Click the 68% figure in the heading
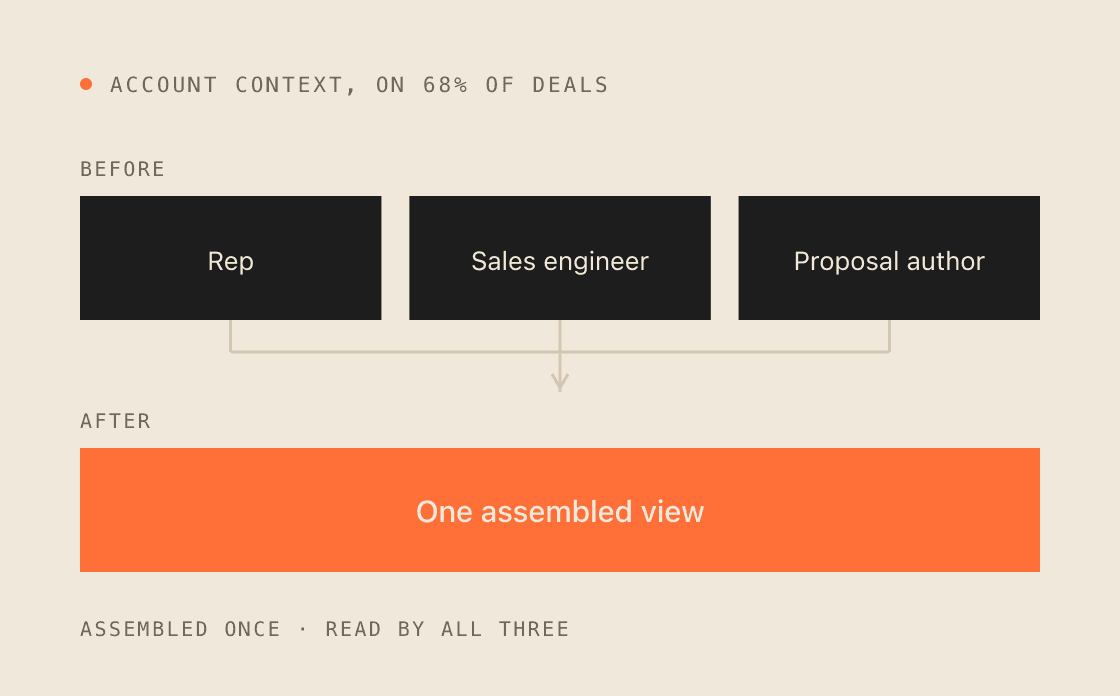 445,85
